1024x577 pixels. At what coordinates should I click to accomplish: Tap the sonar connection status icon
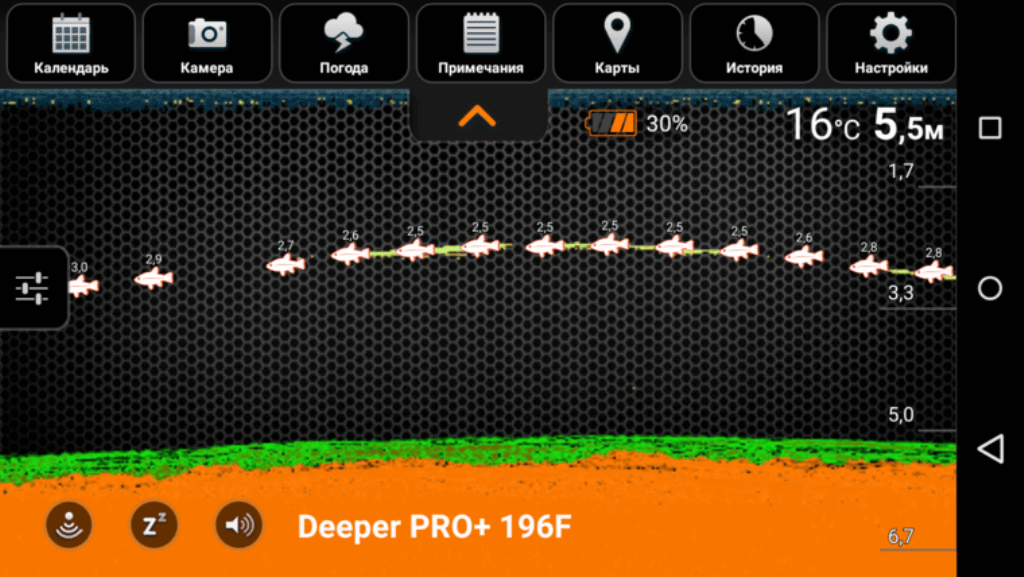coord(69,525)
